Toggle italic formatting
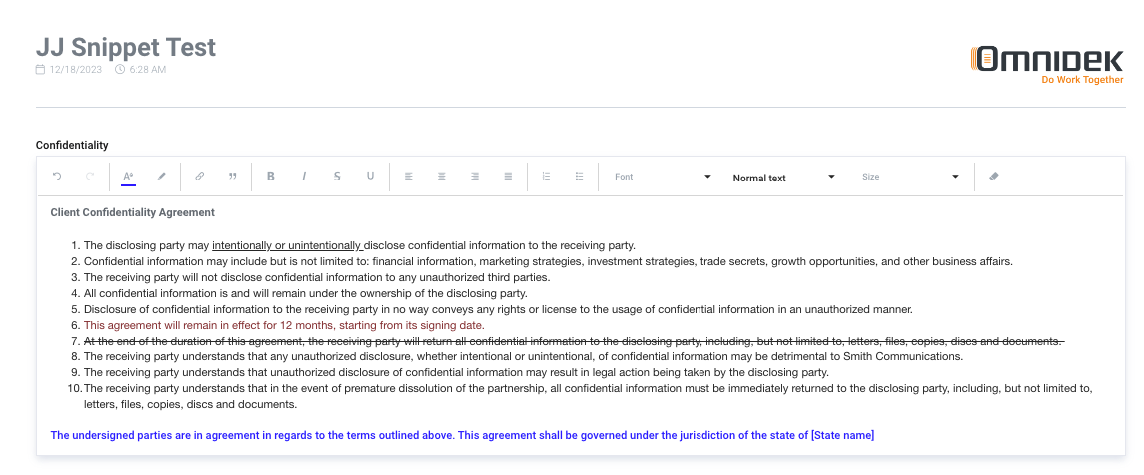The height and width of the screenshot is (475, 1144). [x=304, y=177]
